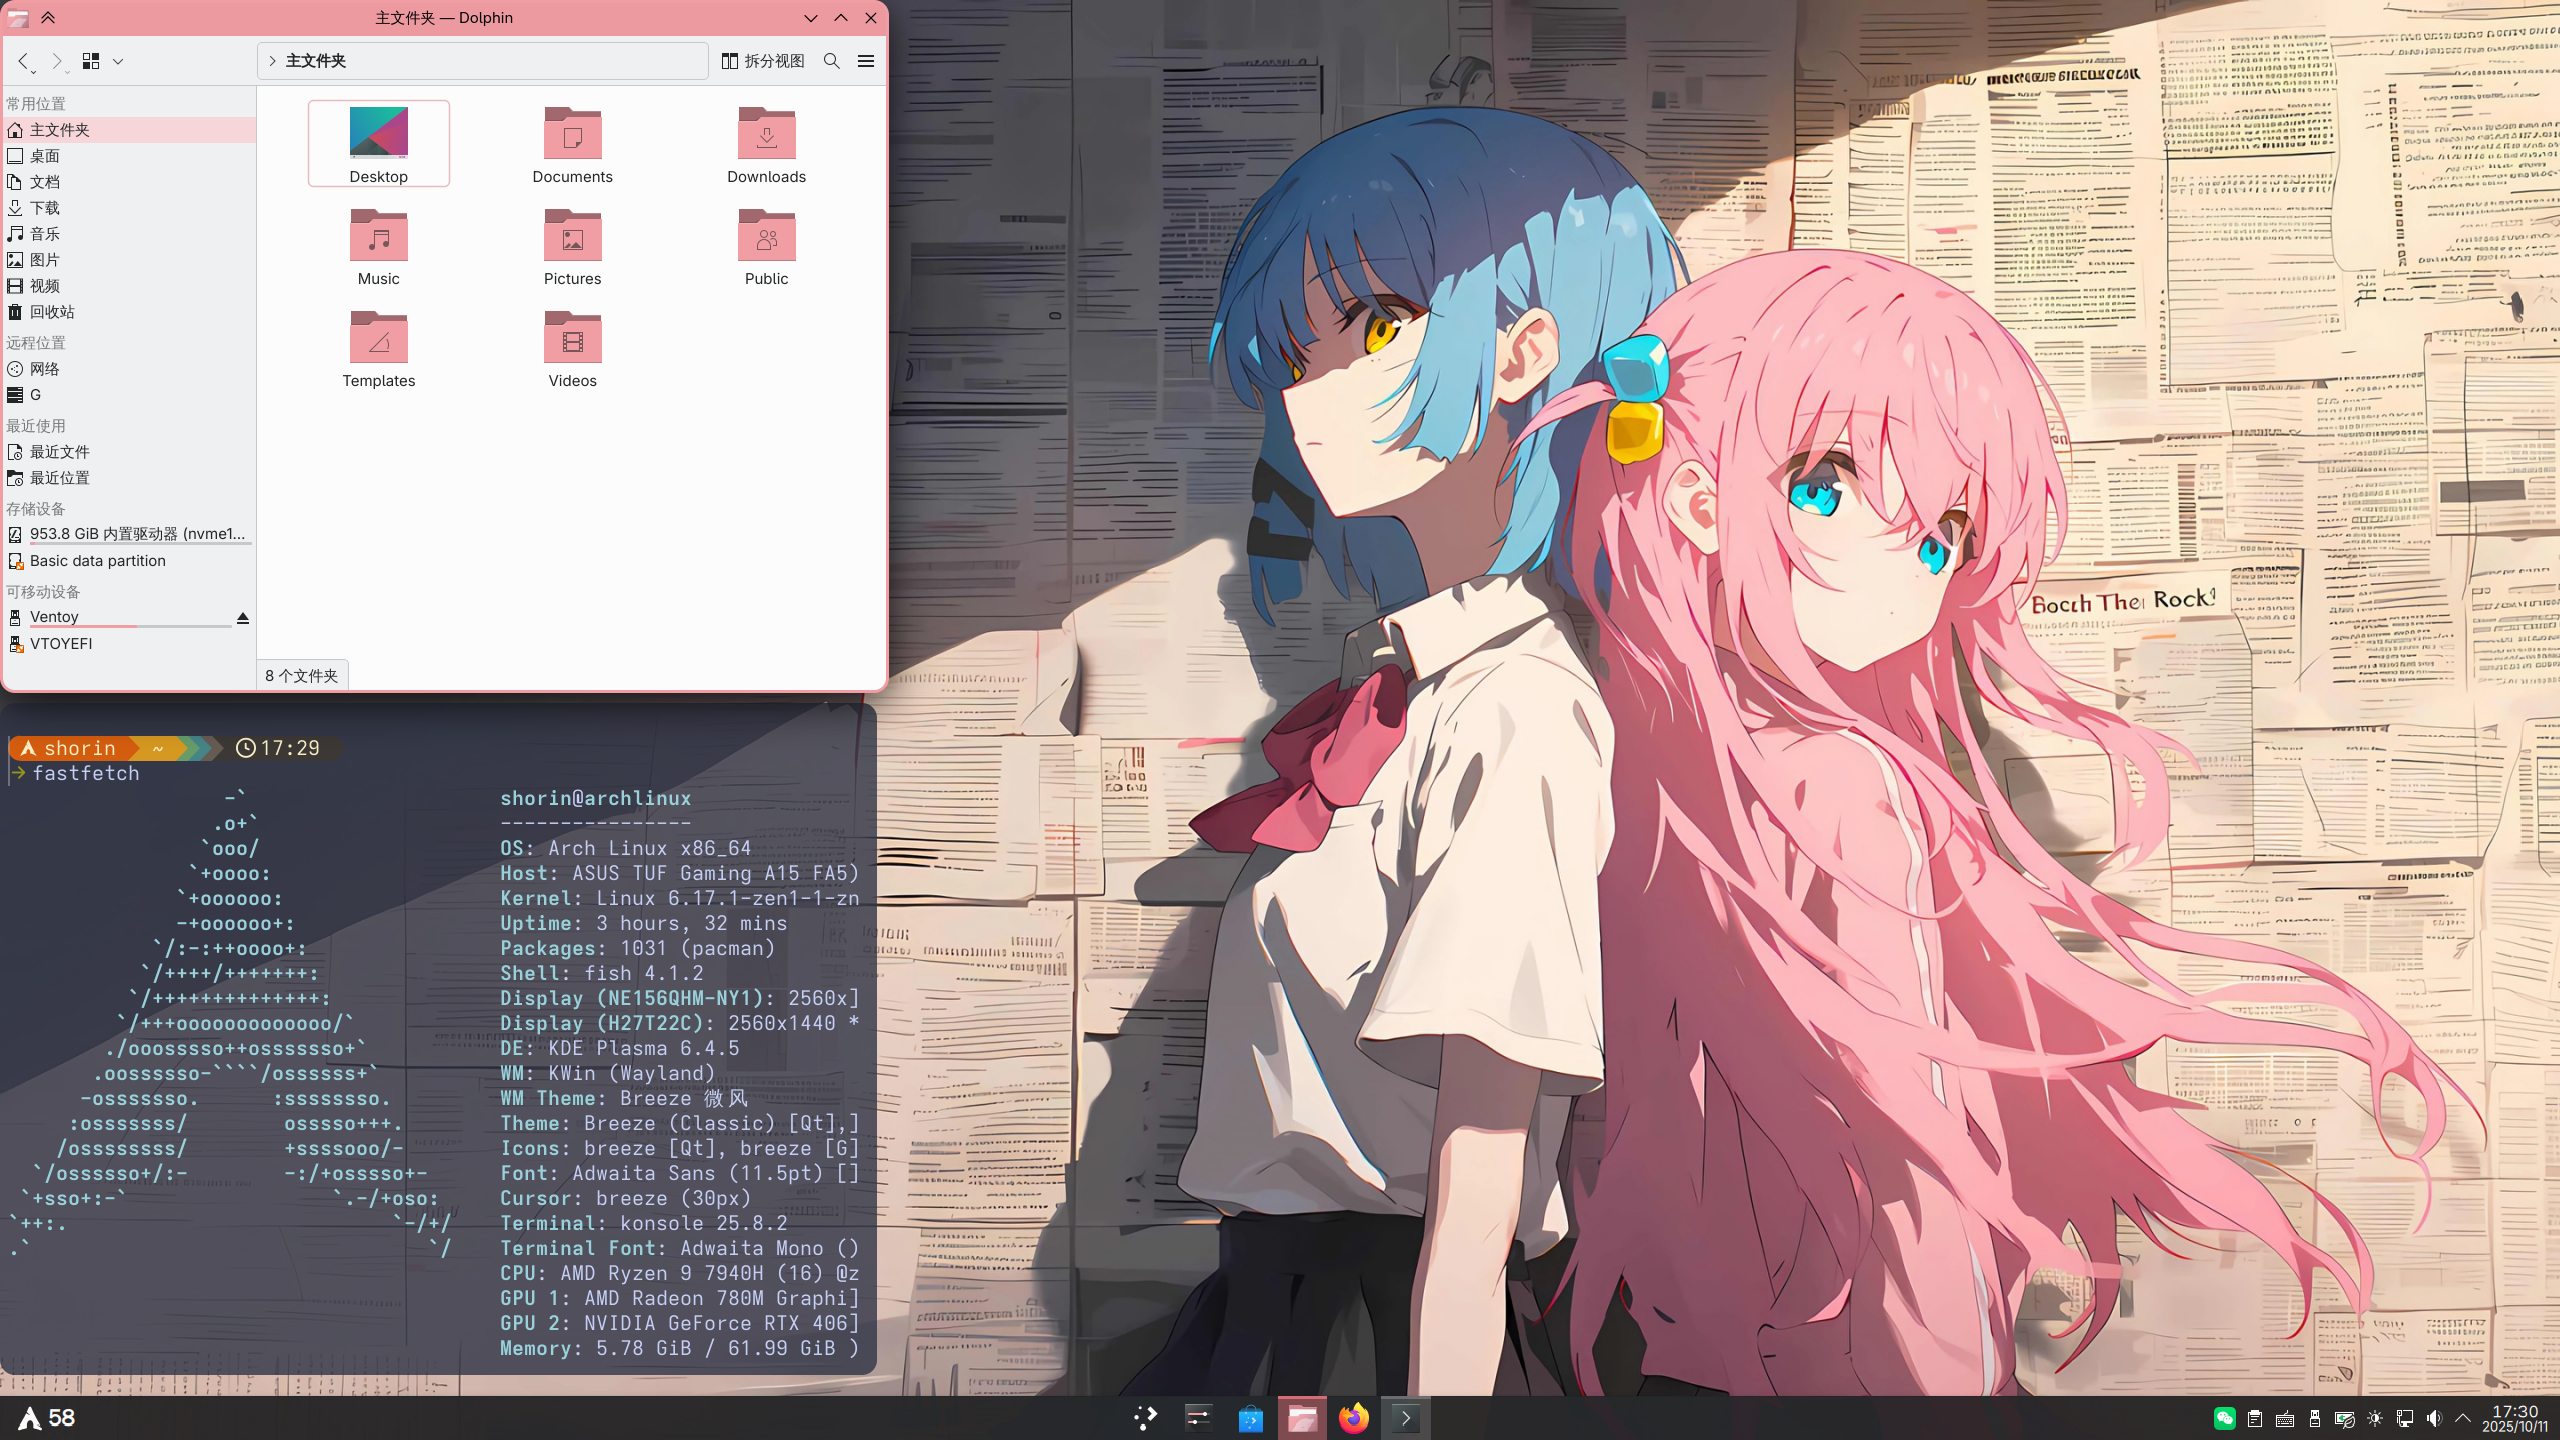Open 最近文件 recent files entry

click(x=130, y=452)
